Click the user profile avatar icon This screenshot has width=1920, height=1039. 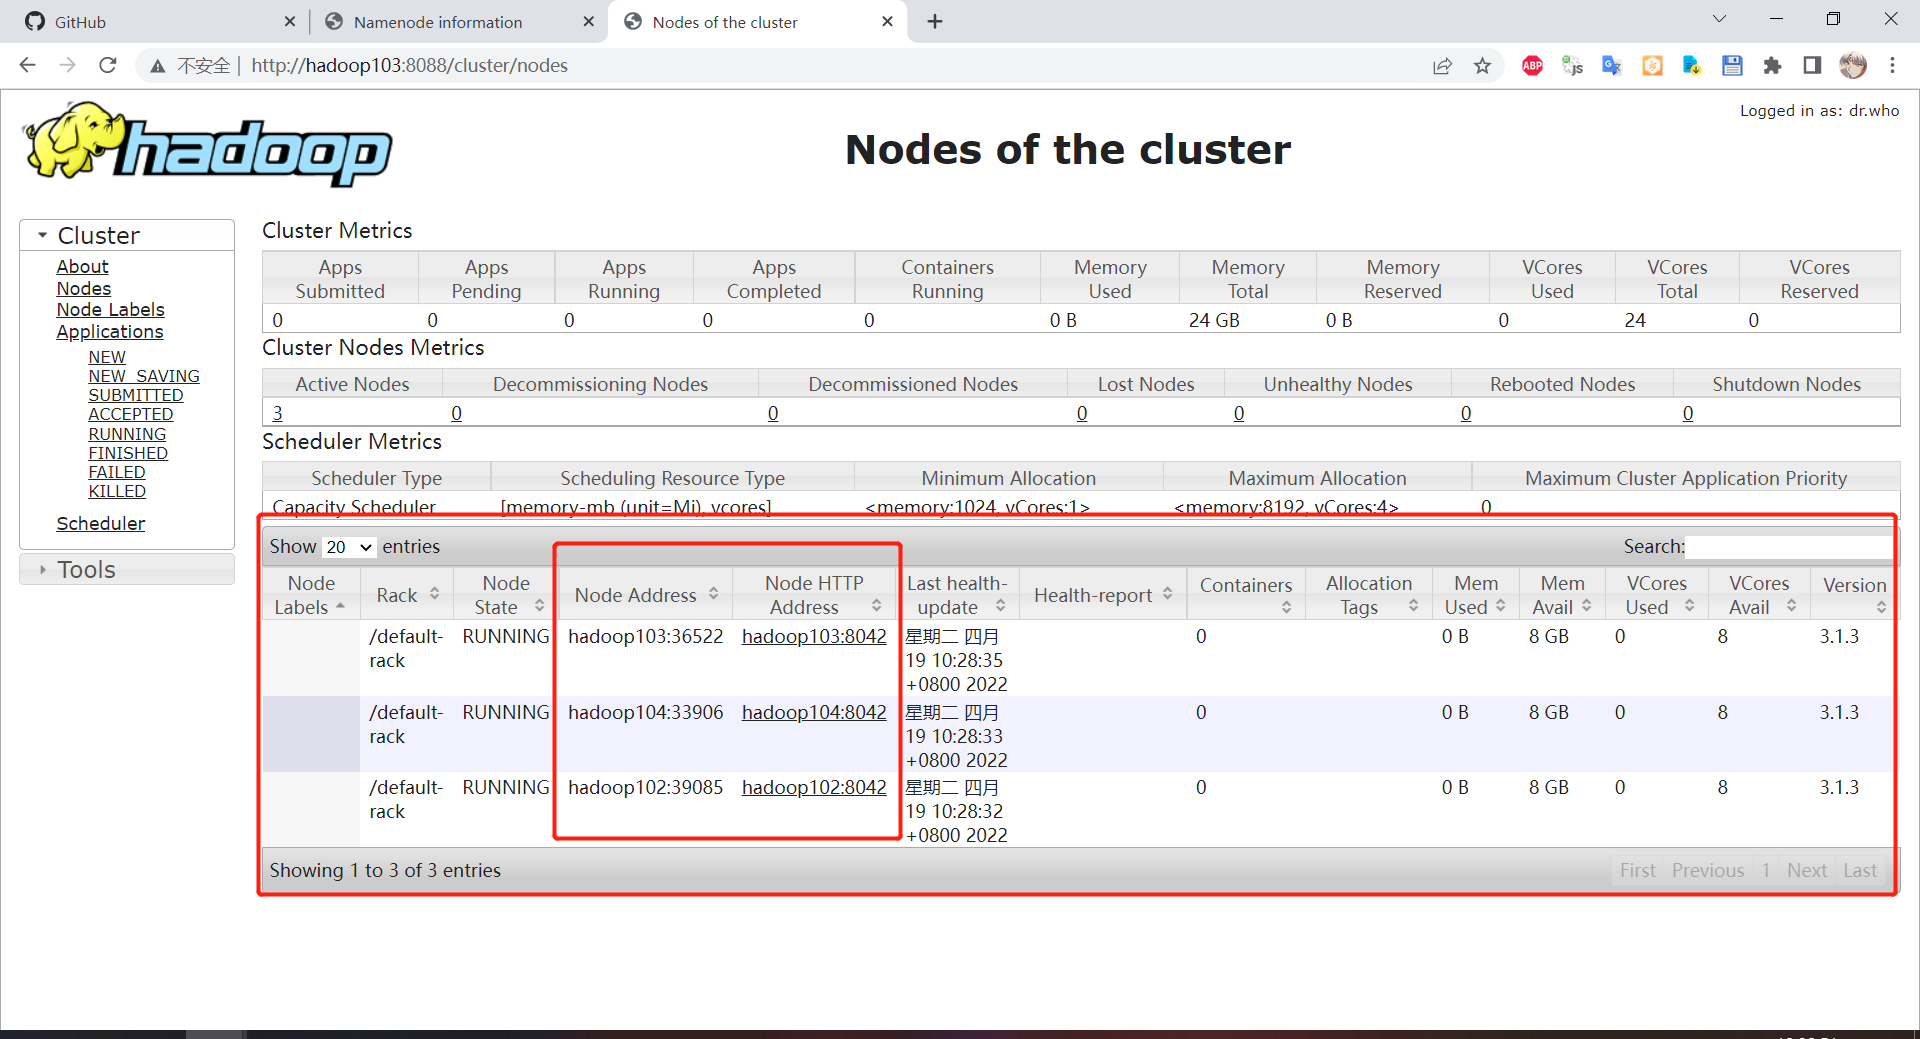tap(1852, 65)
